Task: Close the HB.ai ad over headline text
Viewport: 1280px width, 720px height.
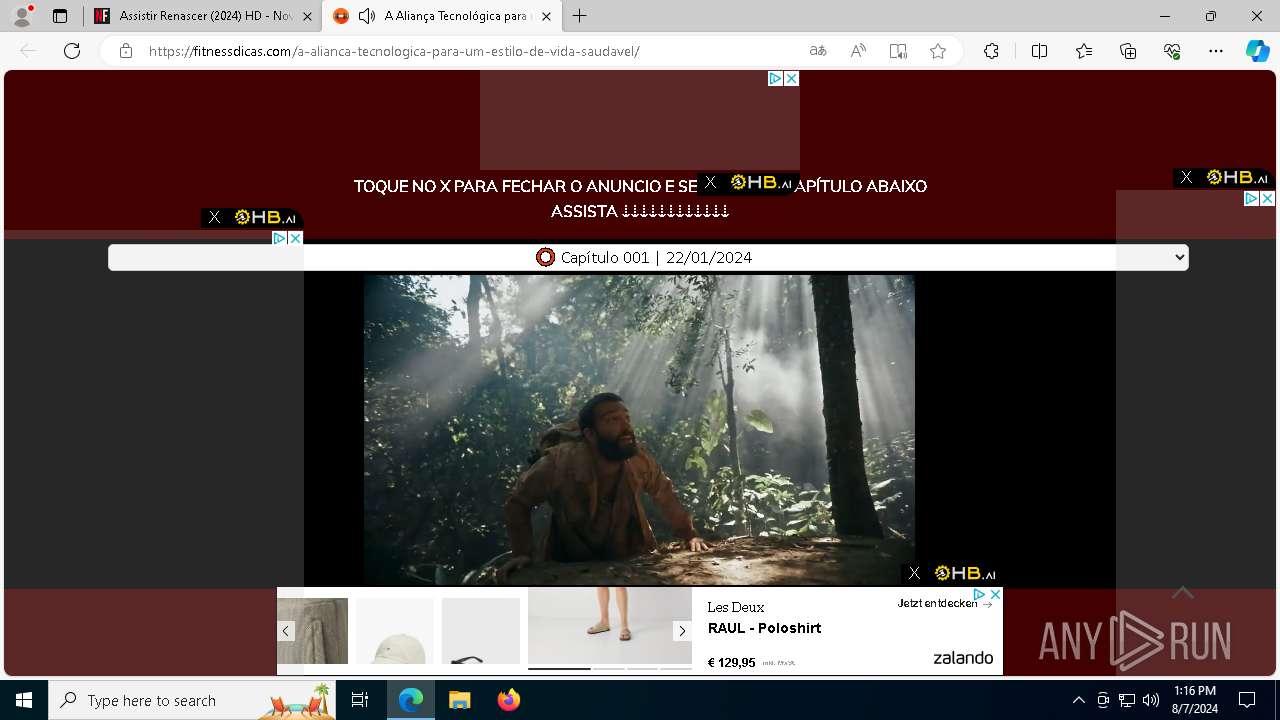Action: pos(710,182)
